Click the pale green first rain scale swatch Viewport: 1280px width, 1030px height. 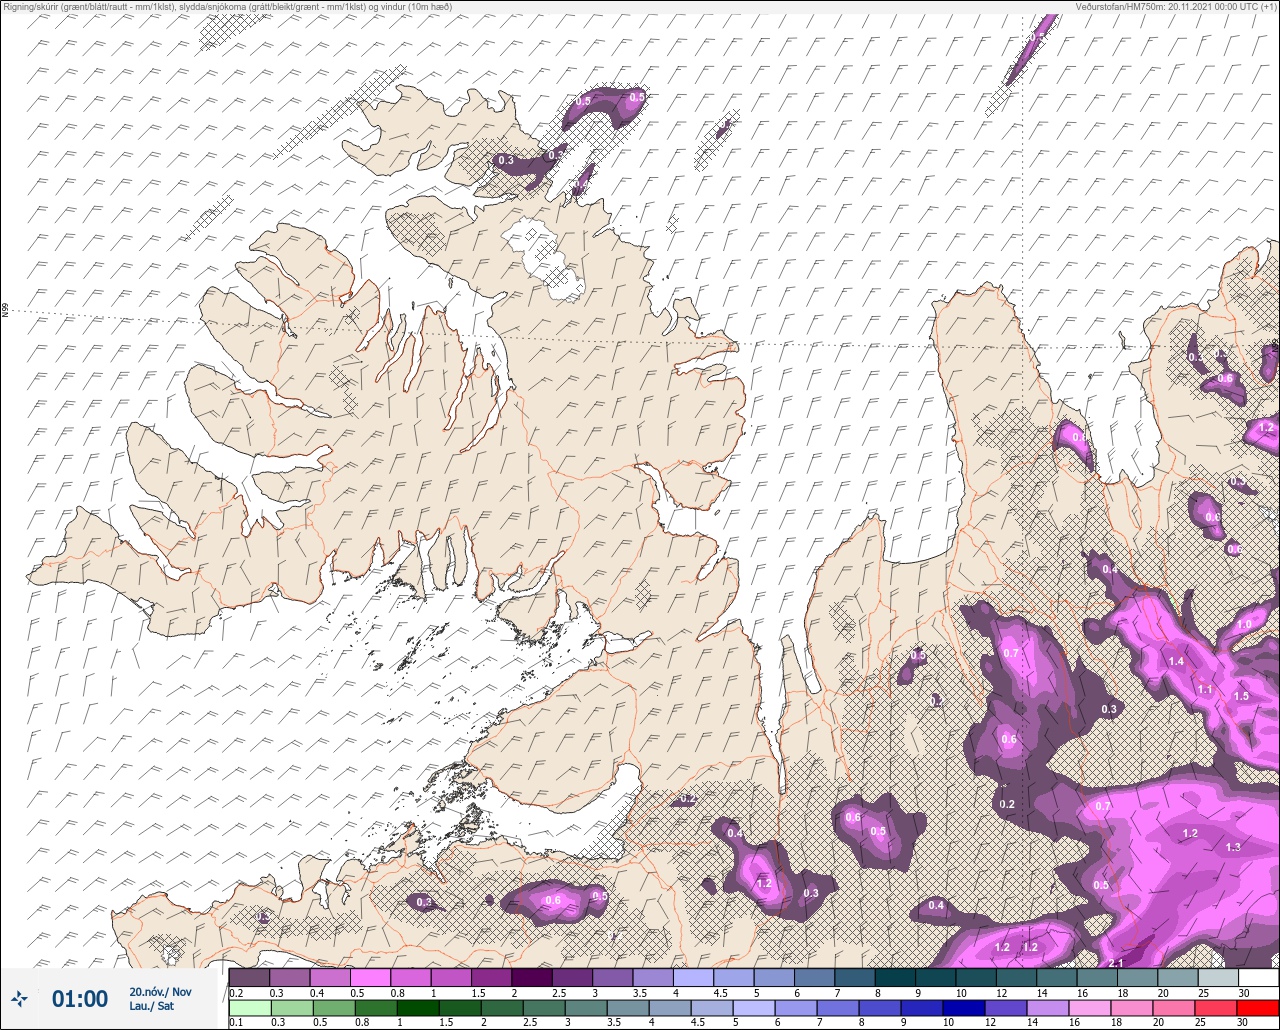click(x=249, y=1006)
